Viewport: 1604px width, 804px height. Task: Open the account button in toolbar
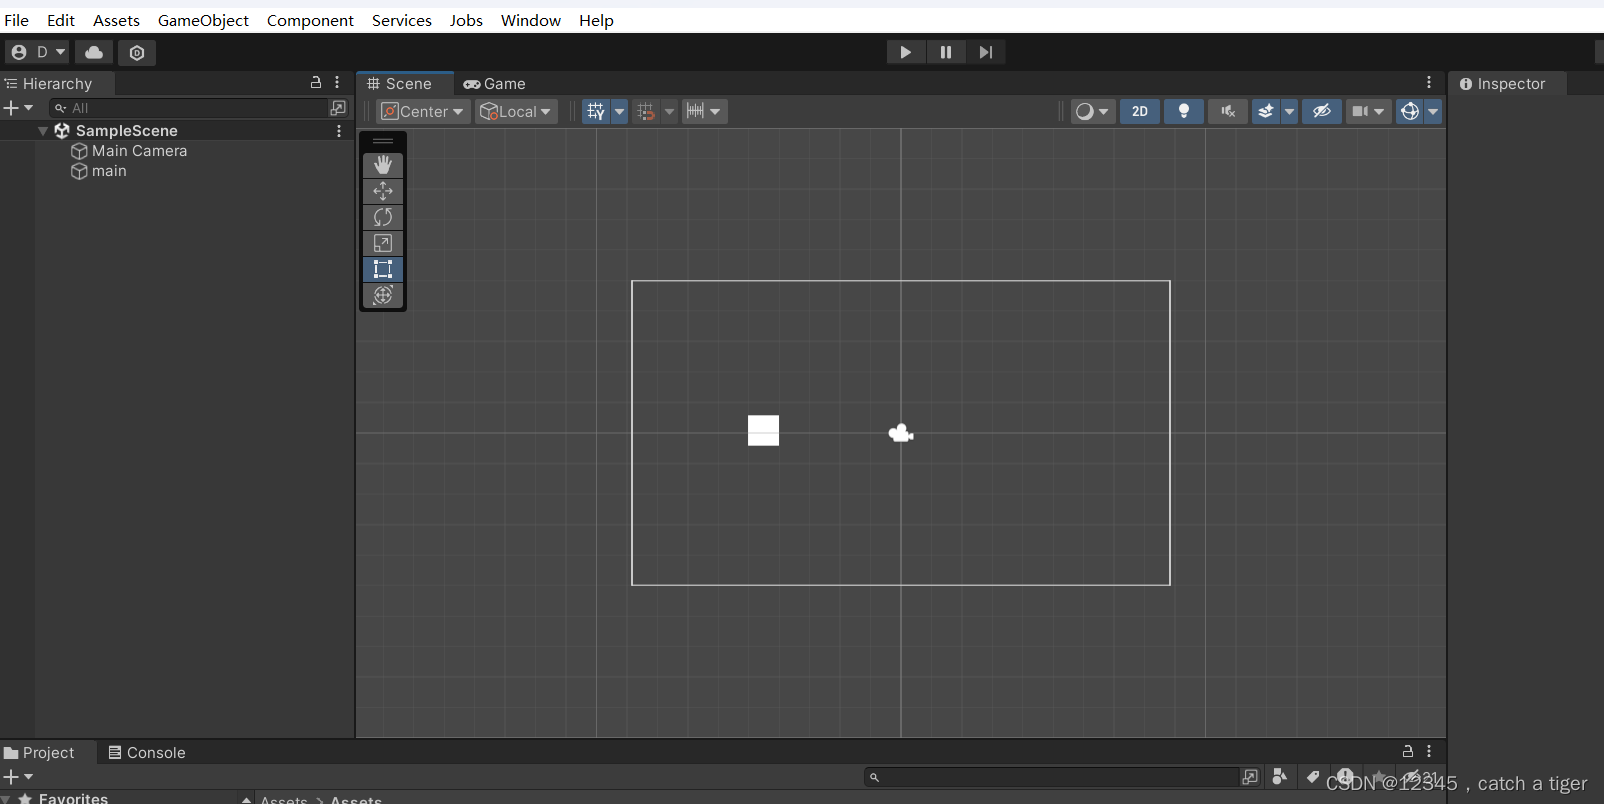(x=37, y=52)
